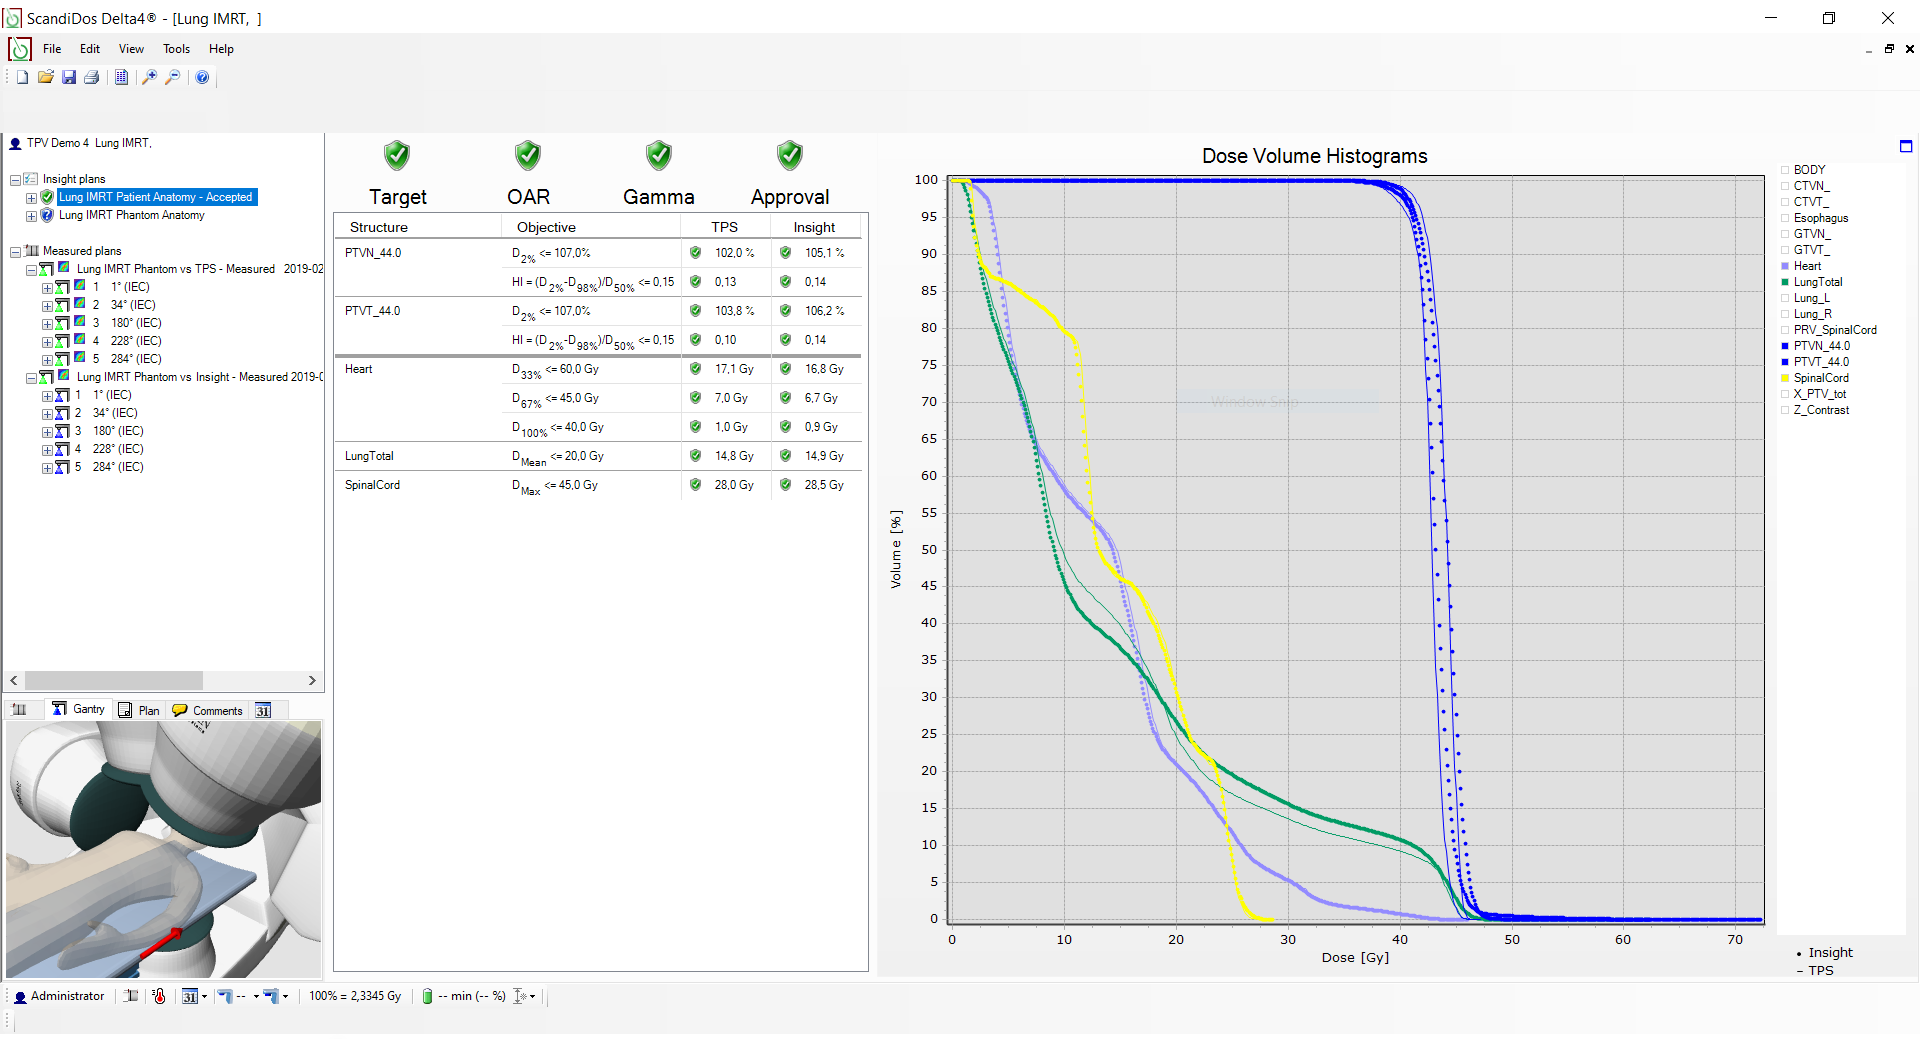Open help with the blue question icon

pyautogui.click(x=202, y=77)
